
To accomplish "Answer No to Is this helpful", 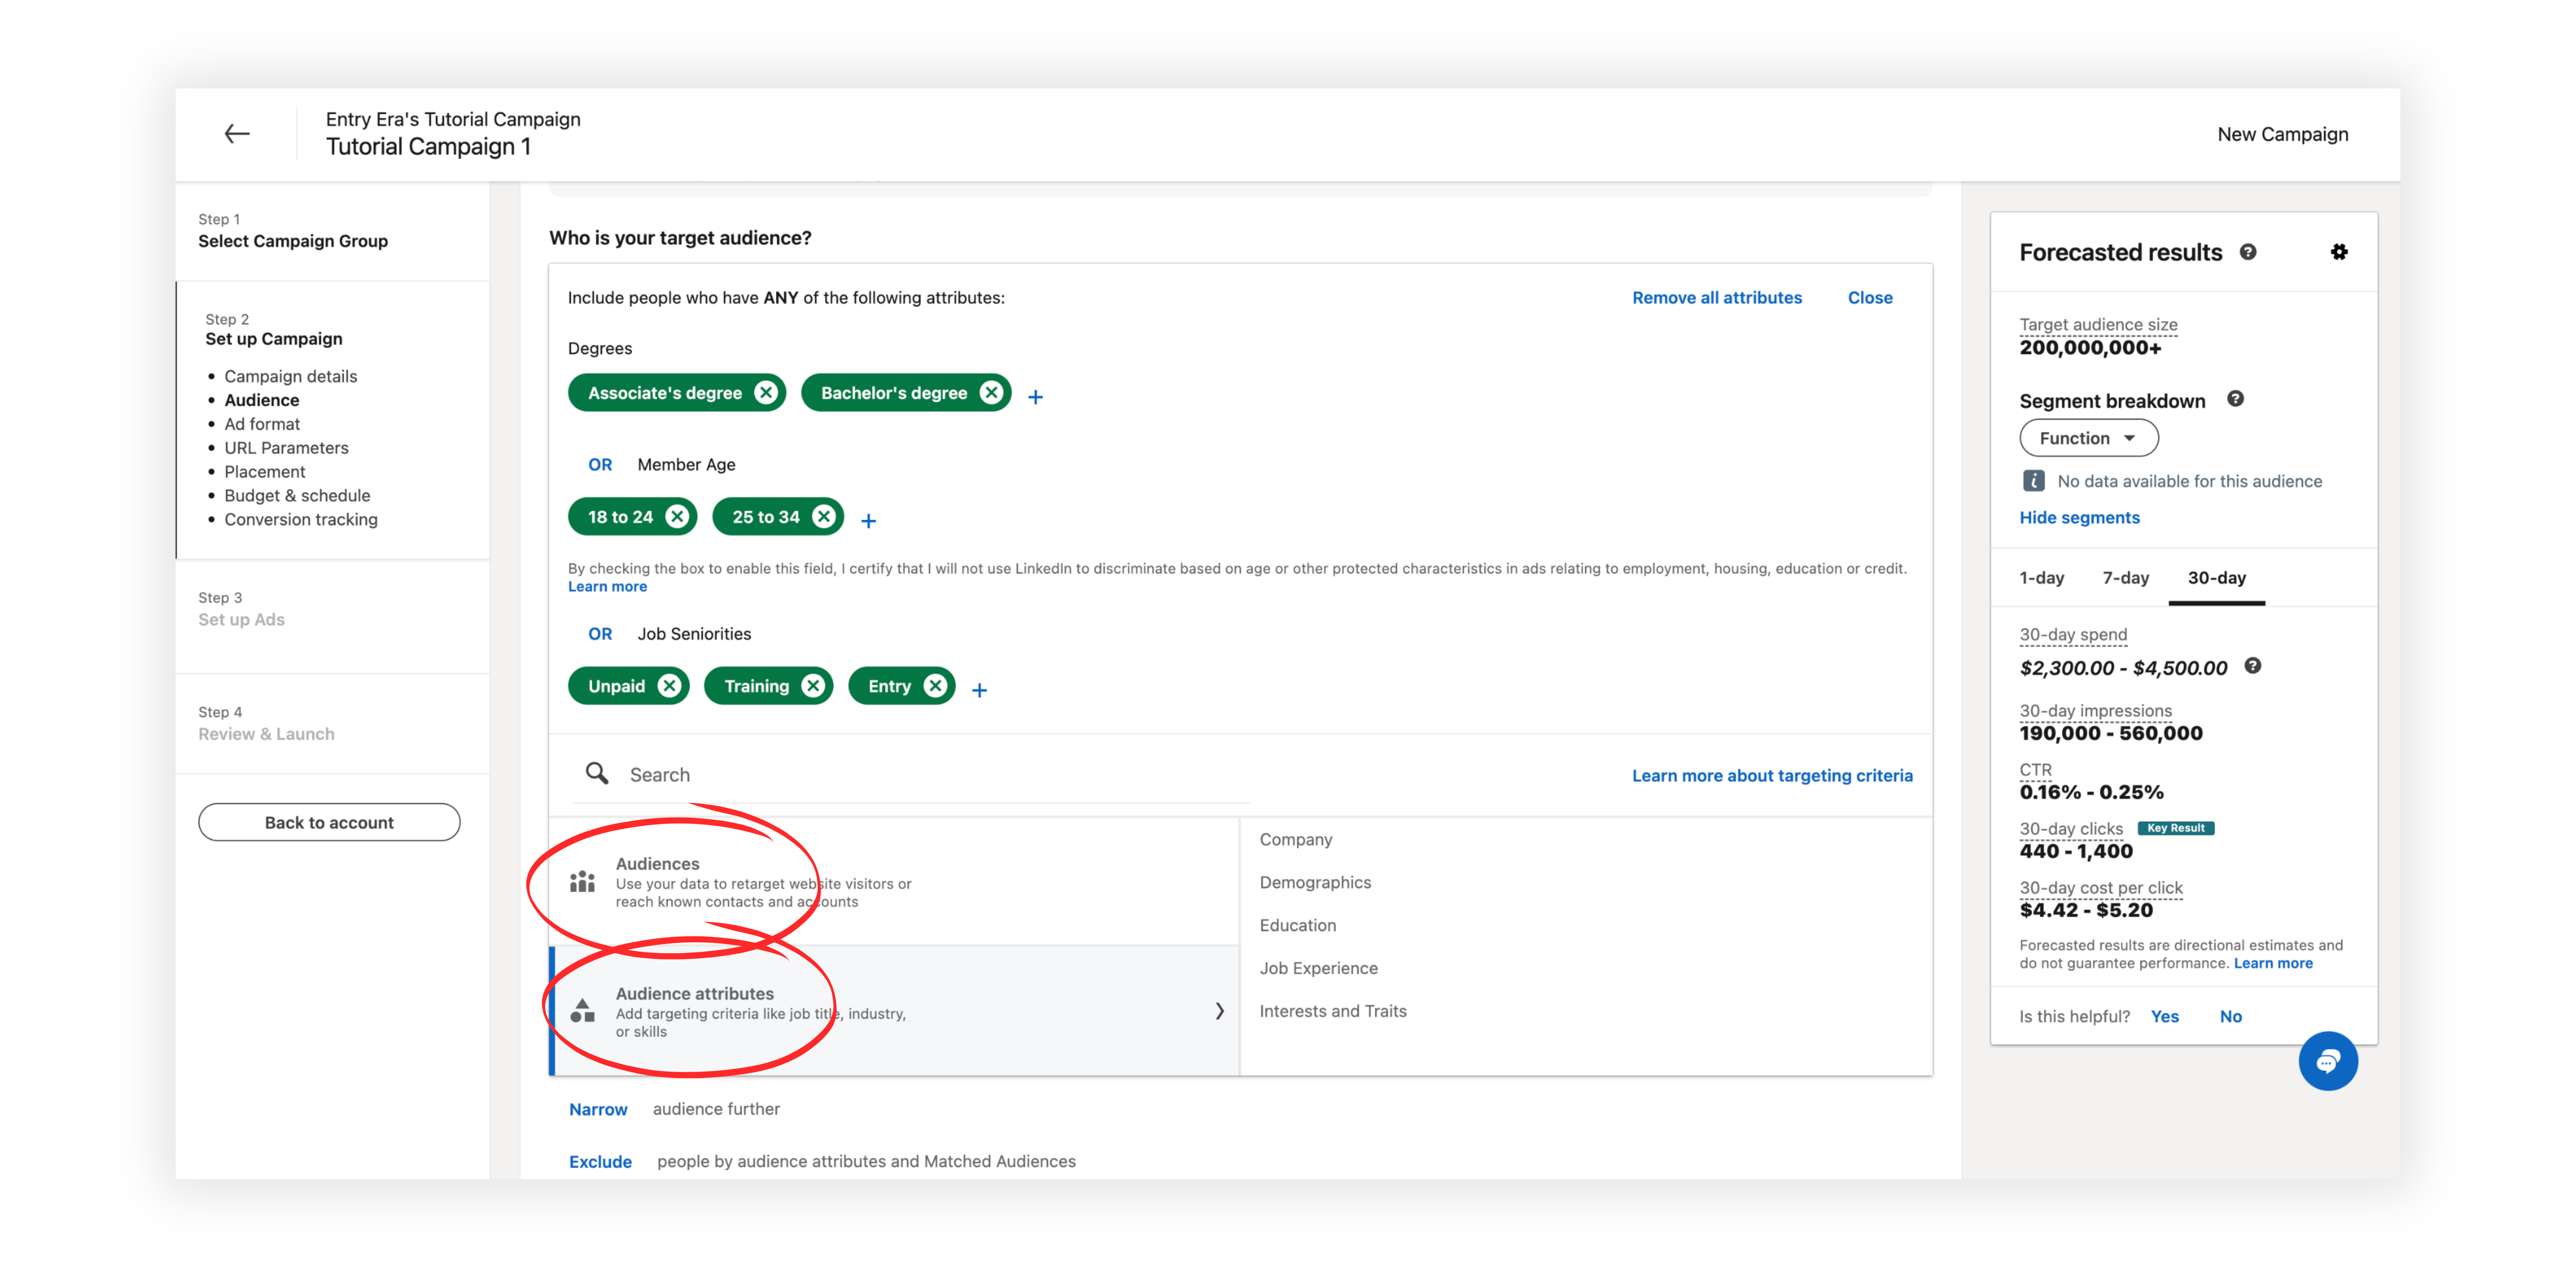I will point(2231,1016).
